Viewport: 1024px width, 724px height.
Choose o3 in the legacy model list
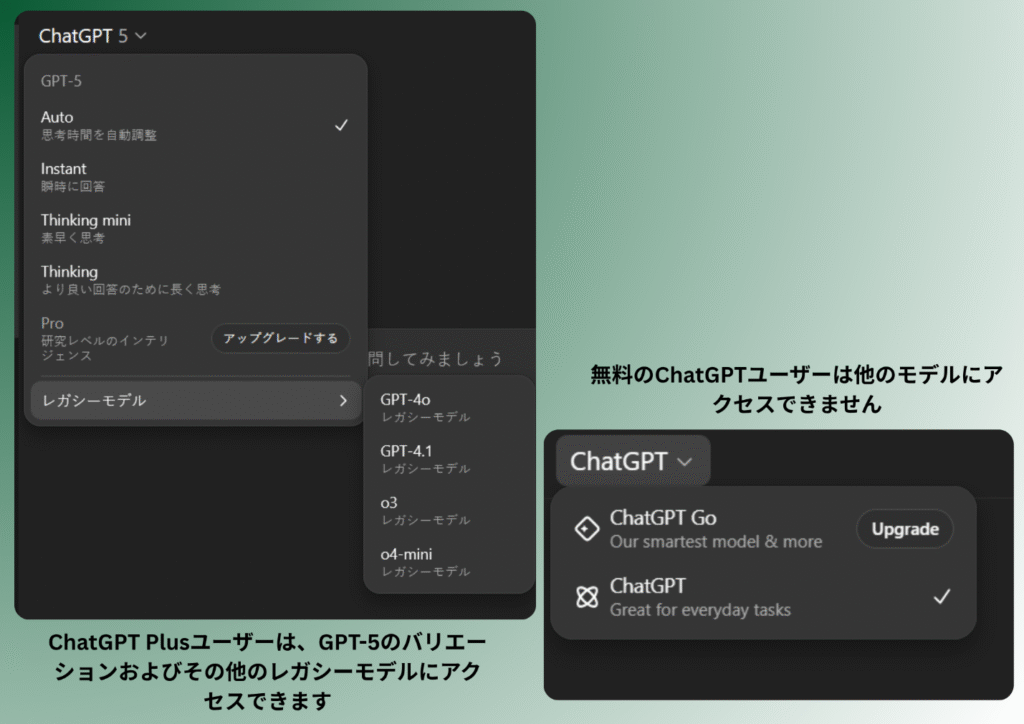440,510
